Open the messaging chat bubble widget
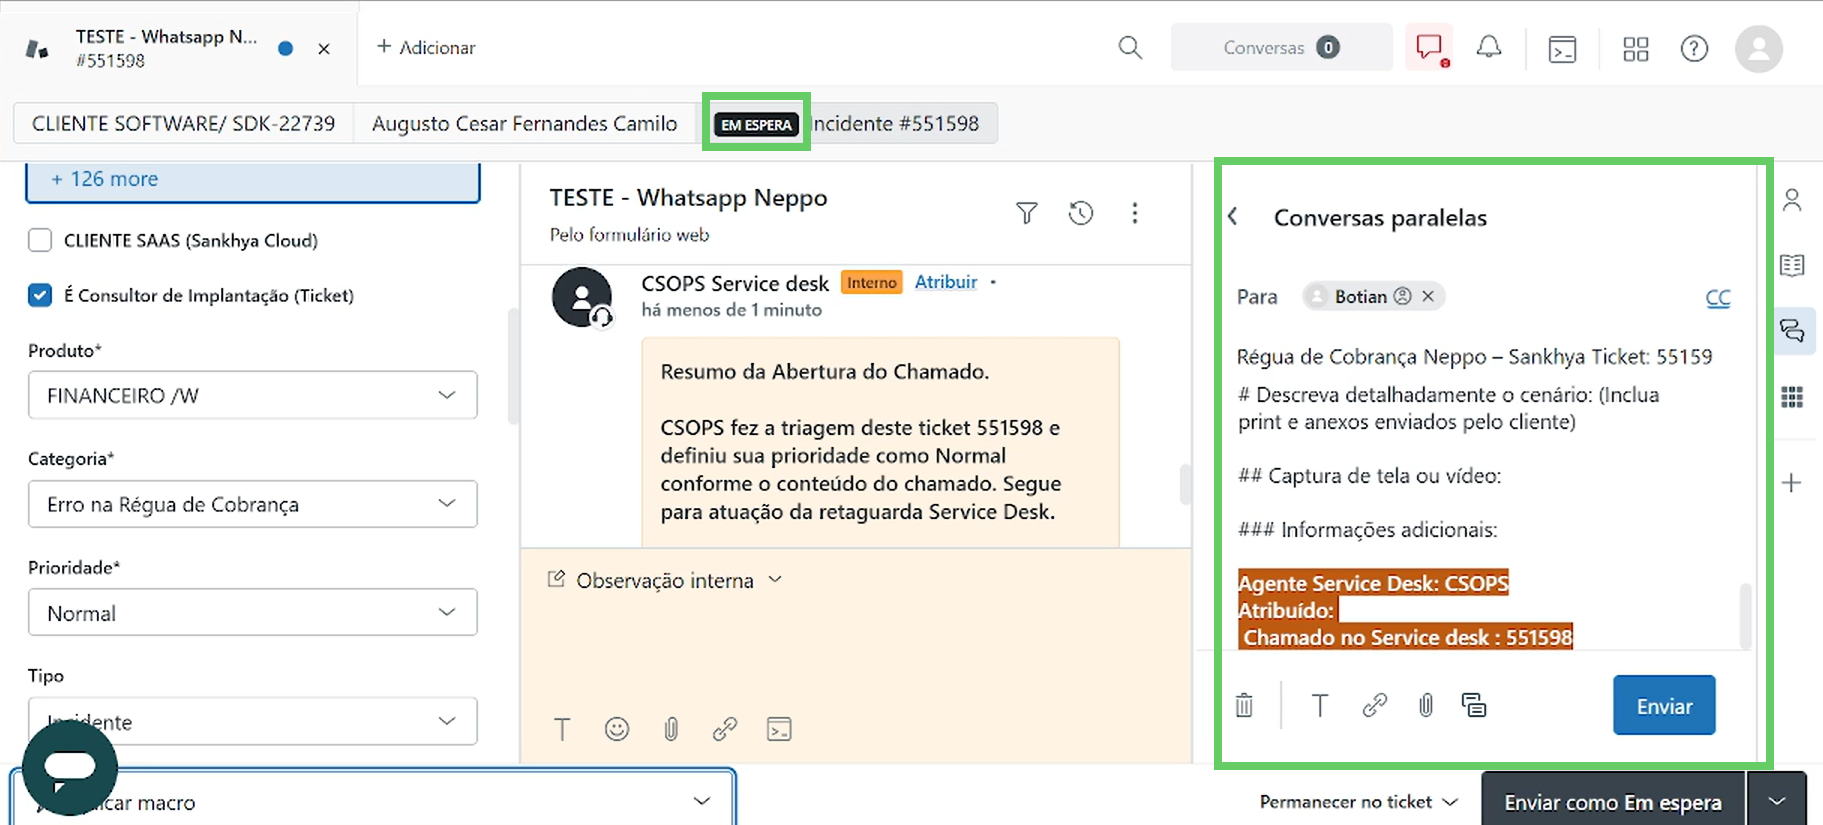 (69, 768)
